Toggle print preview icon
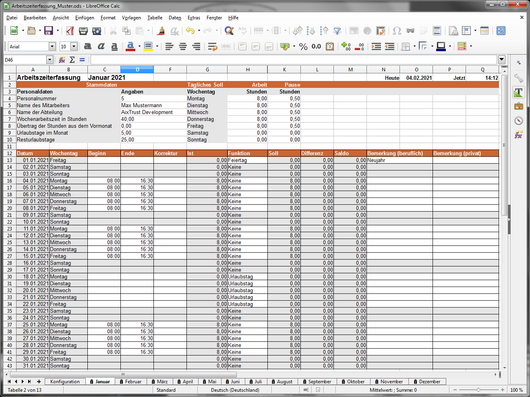 [97, 31]
